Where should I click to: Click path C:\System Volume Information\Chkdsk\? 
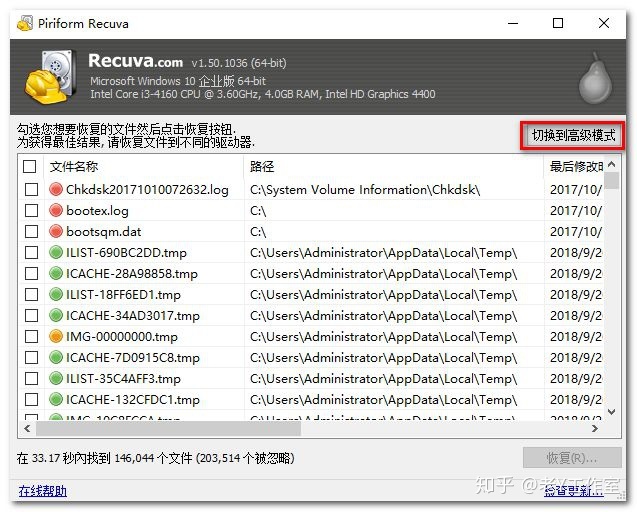365,190
